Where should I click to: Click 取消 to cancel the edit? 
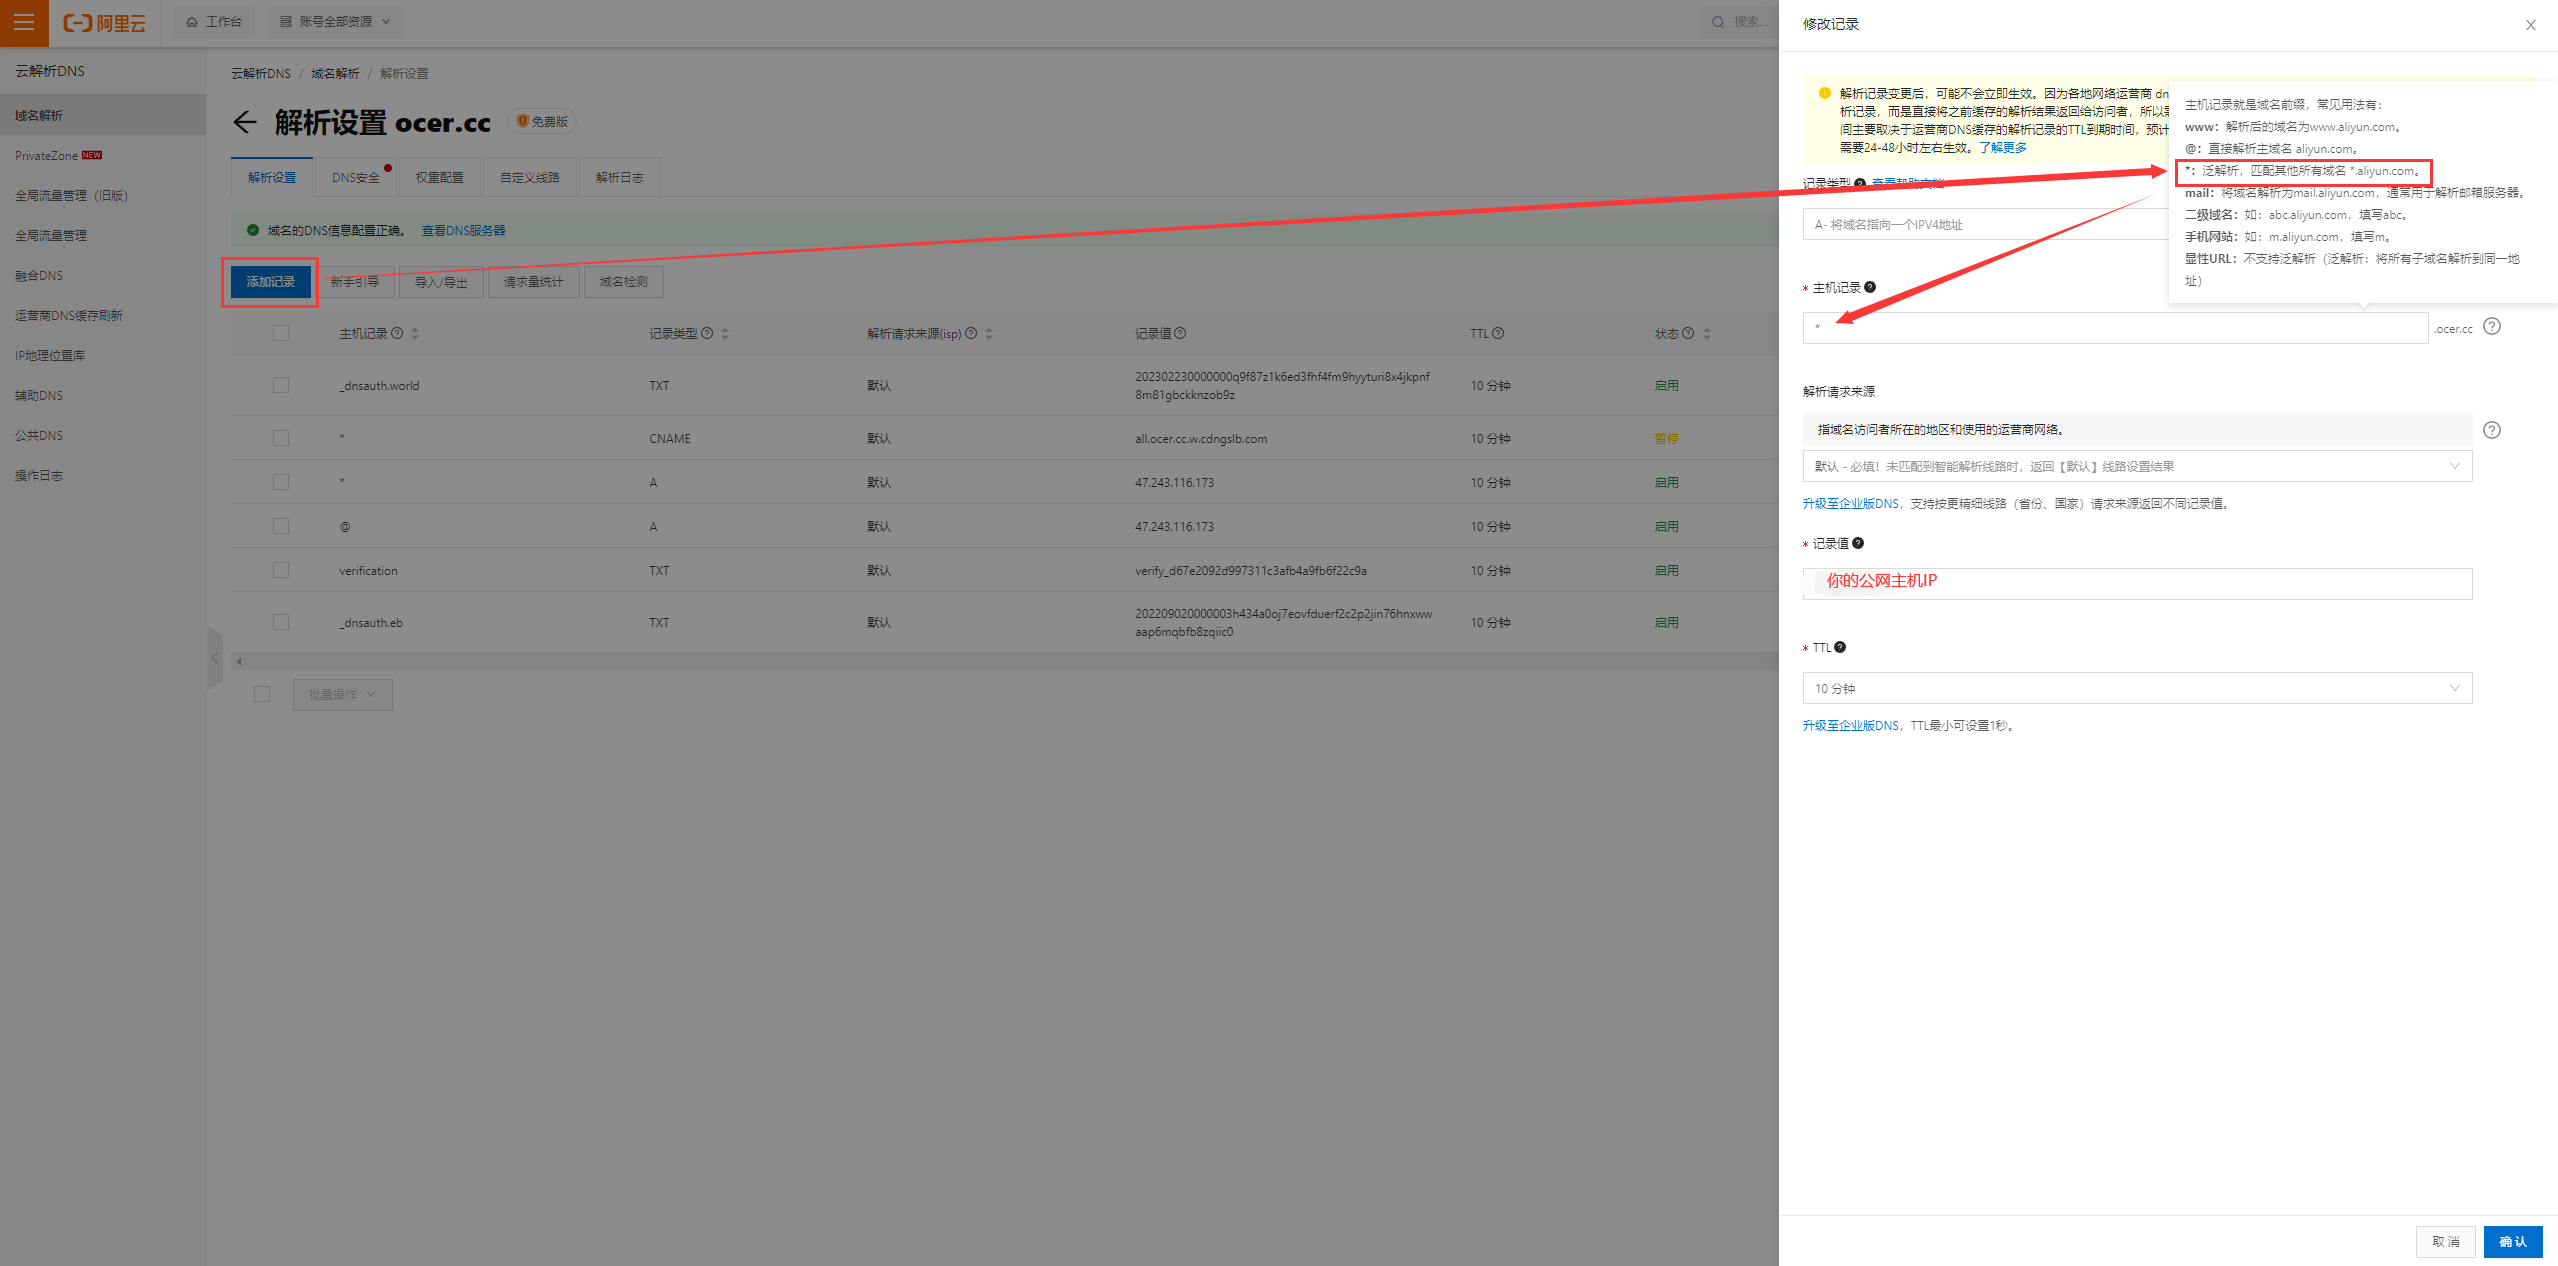coord(2446,1241)
